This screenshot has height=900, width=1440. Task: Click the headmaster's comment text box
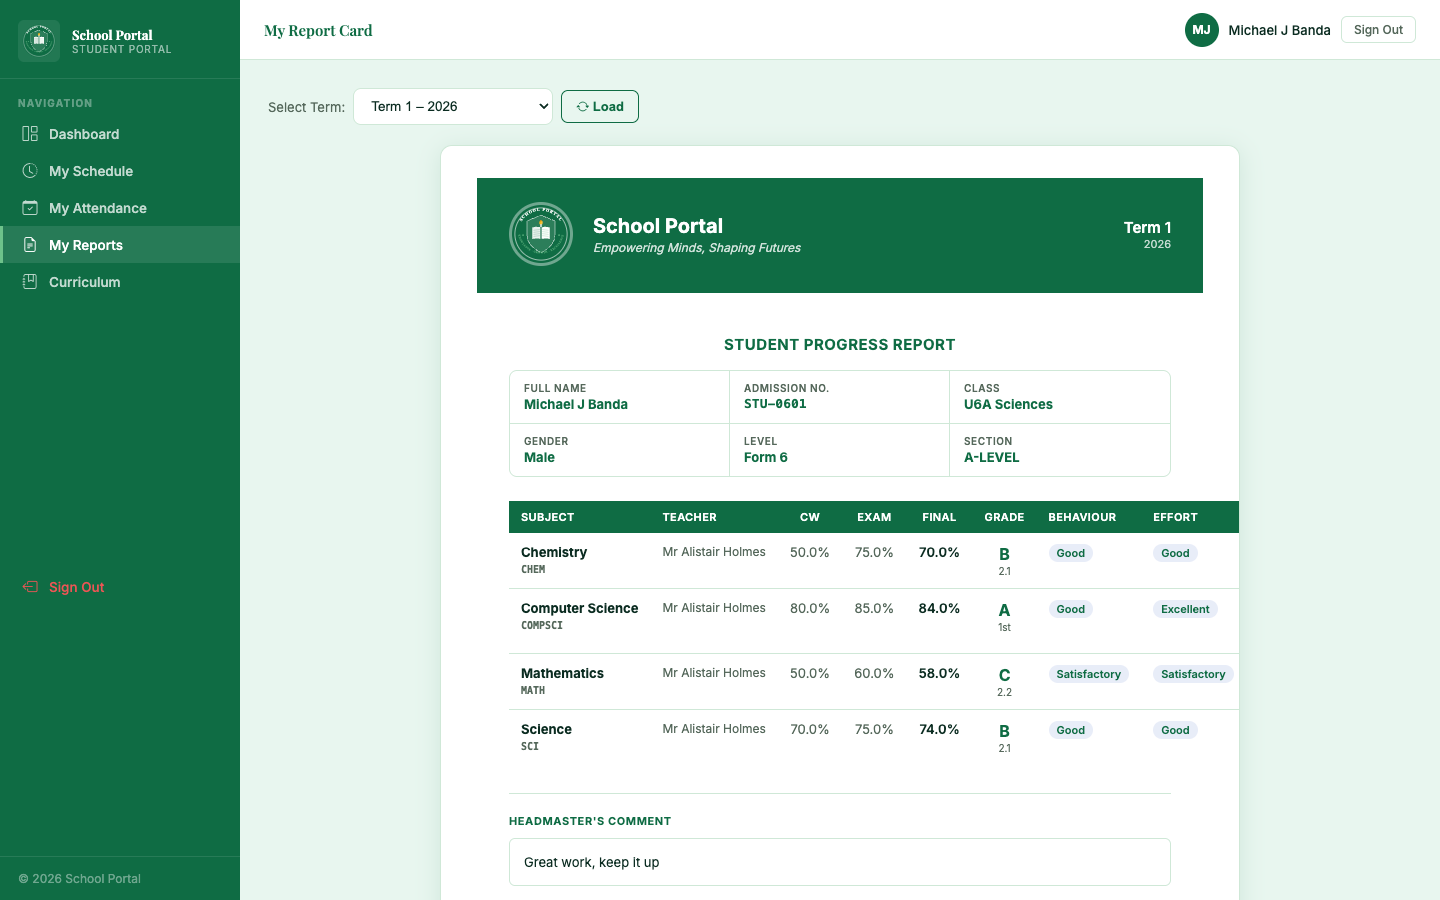pyautogui.click(x=839, y=861)
